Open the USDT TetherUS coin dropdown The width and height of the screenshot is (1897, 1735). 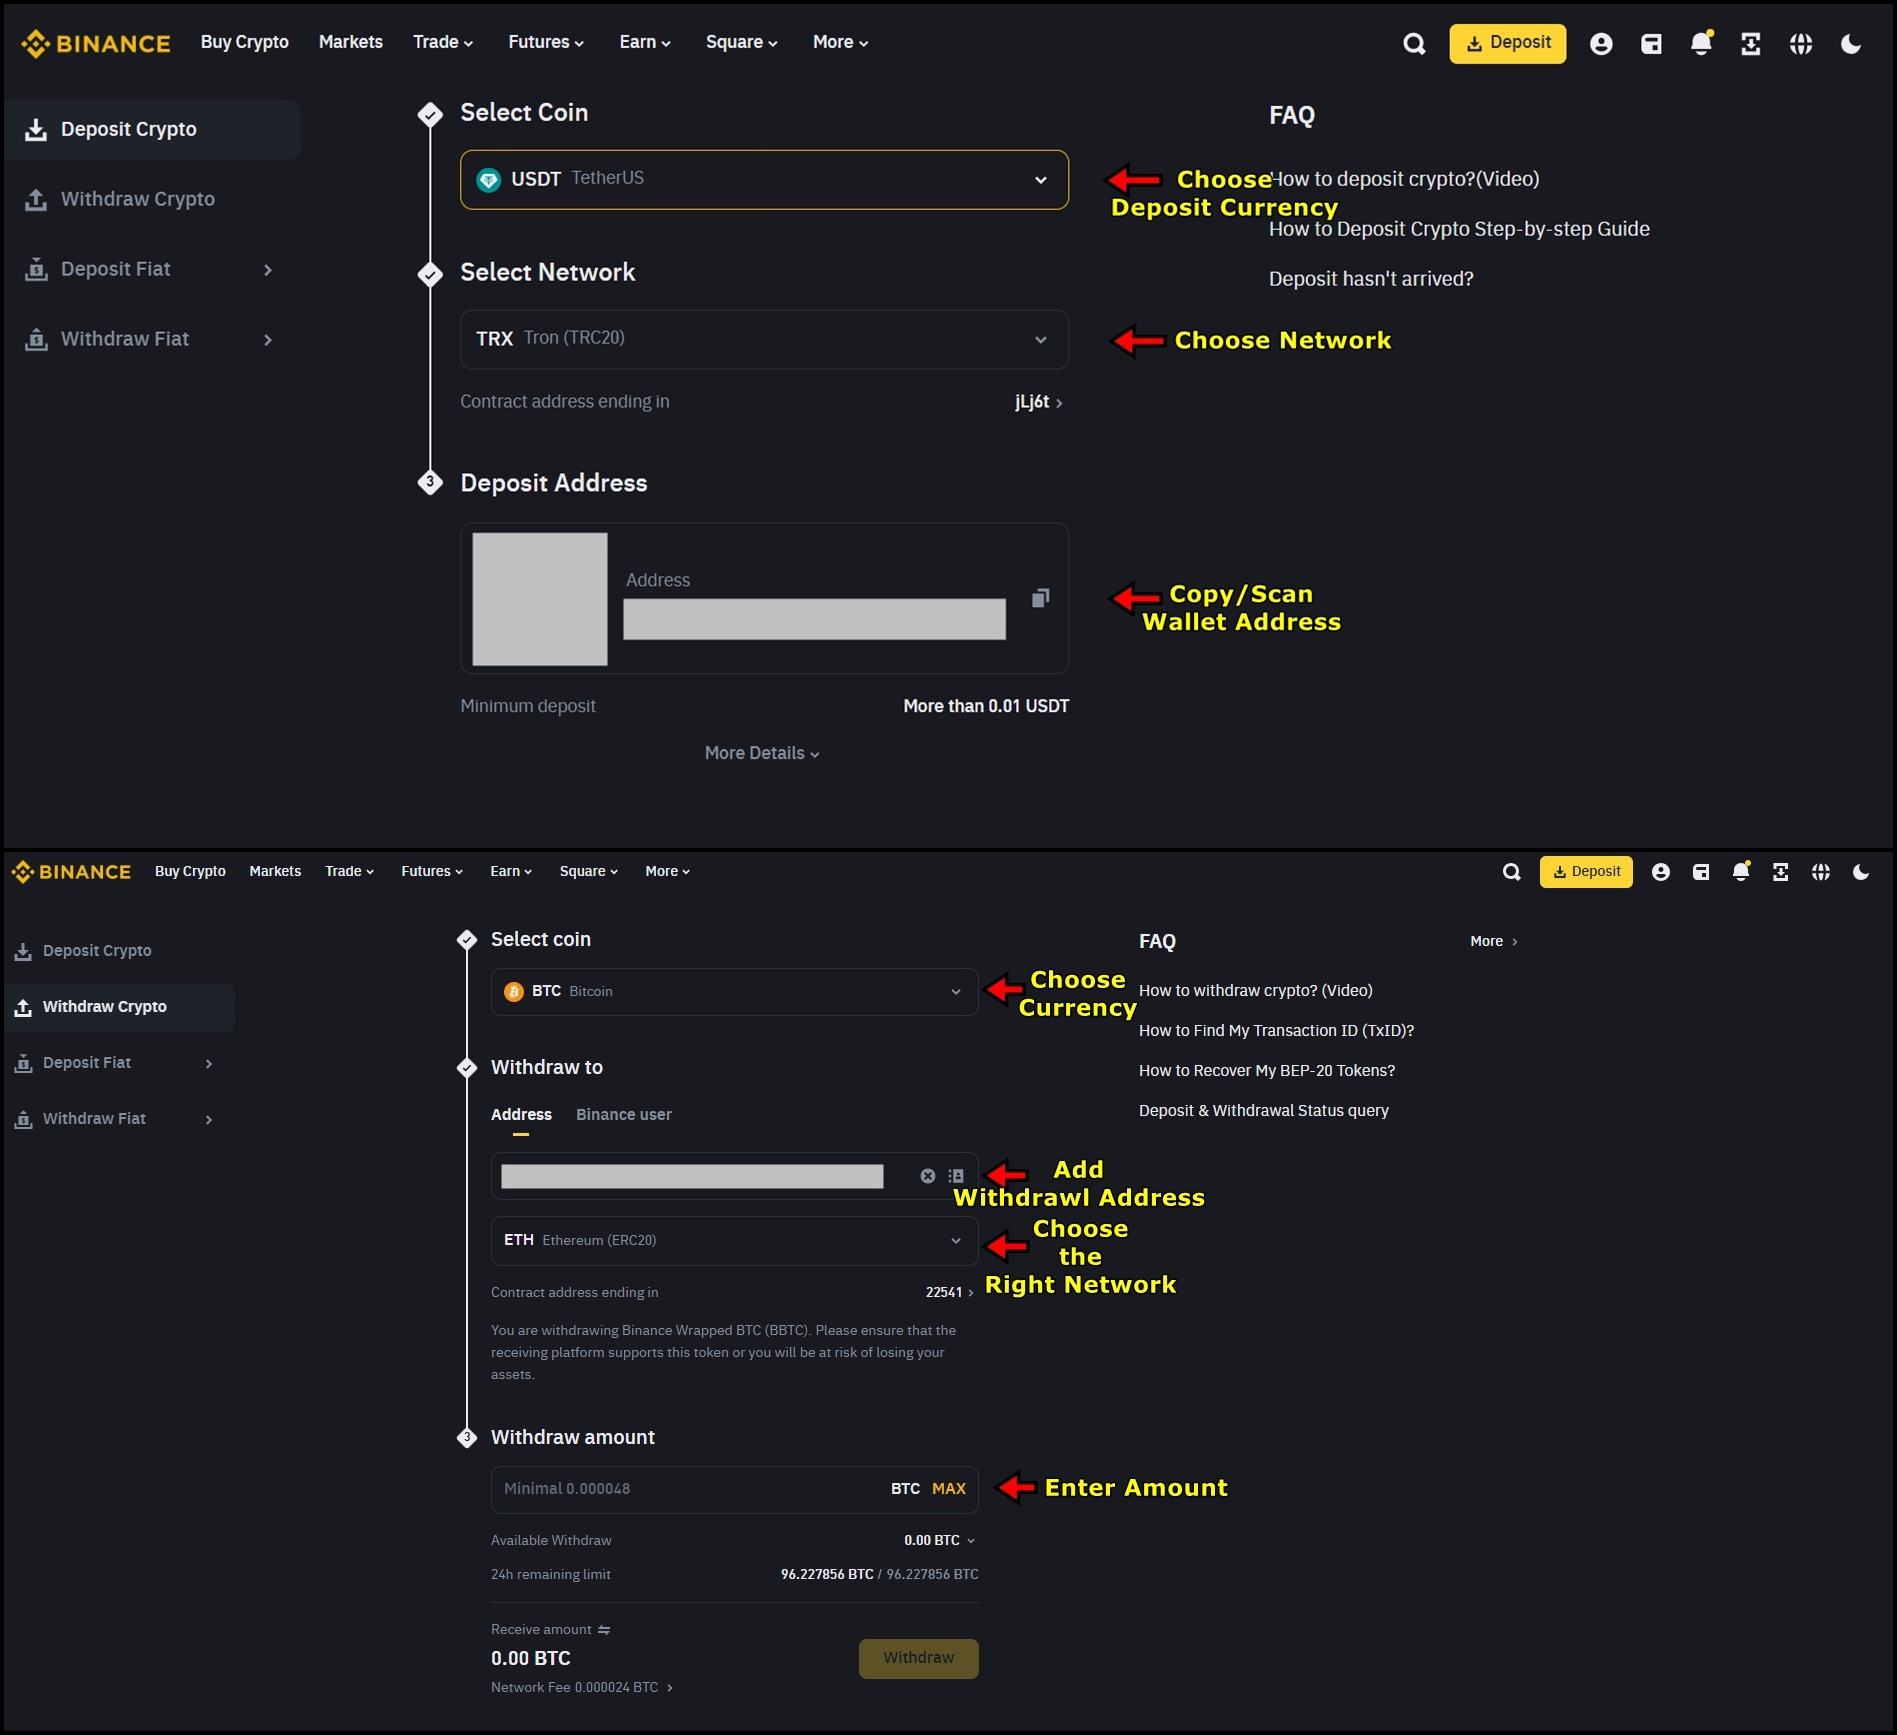point(764,180)
